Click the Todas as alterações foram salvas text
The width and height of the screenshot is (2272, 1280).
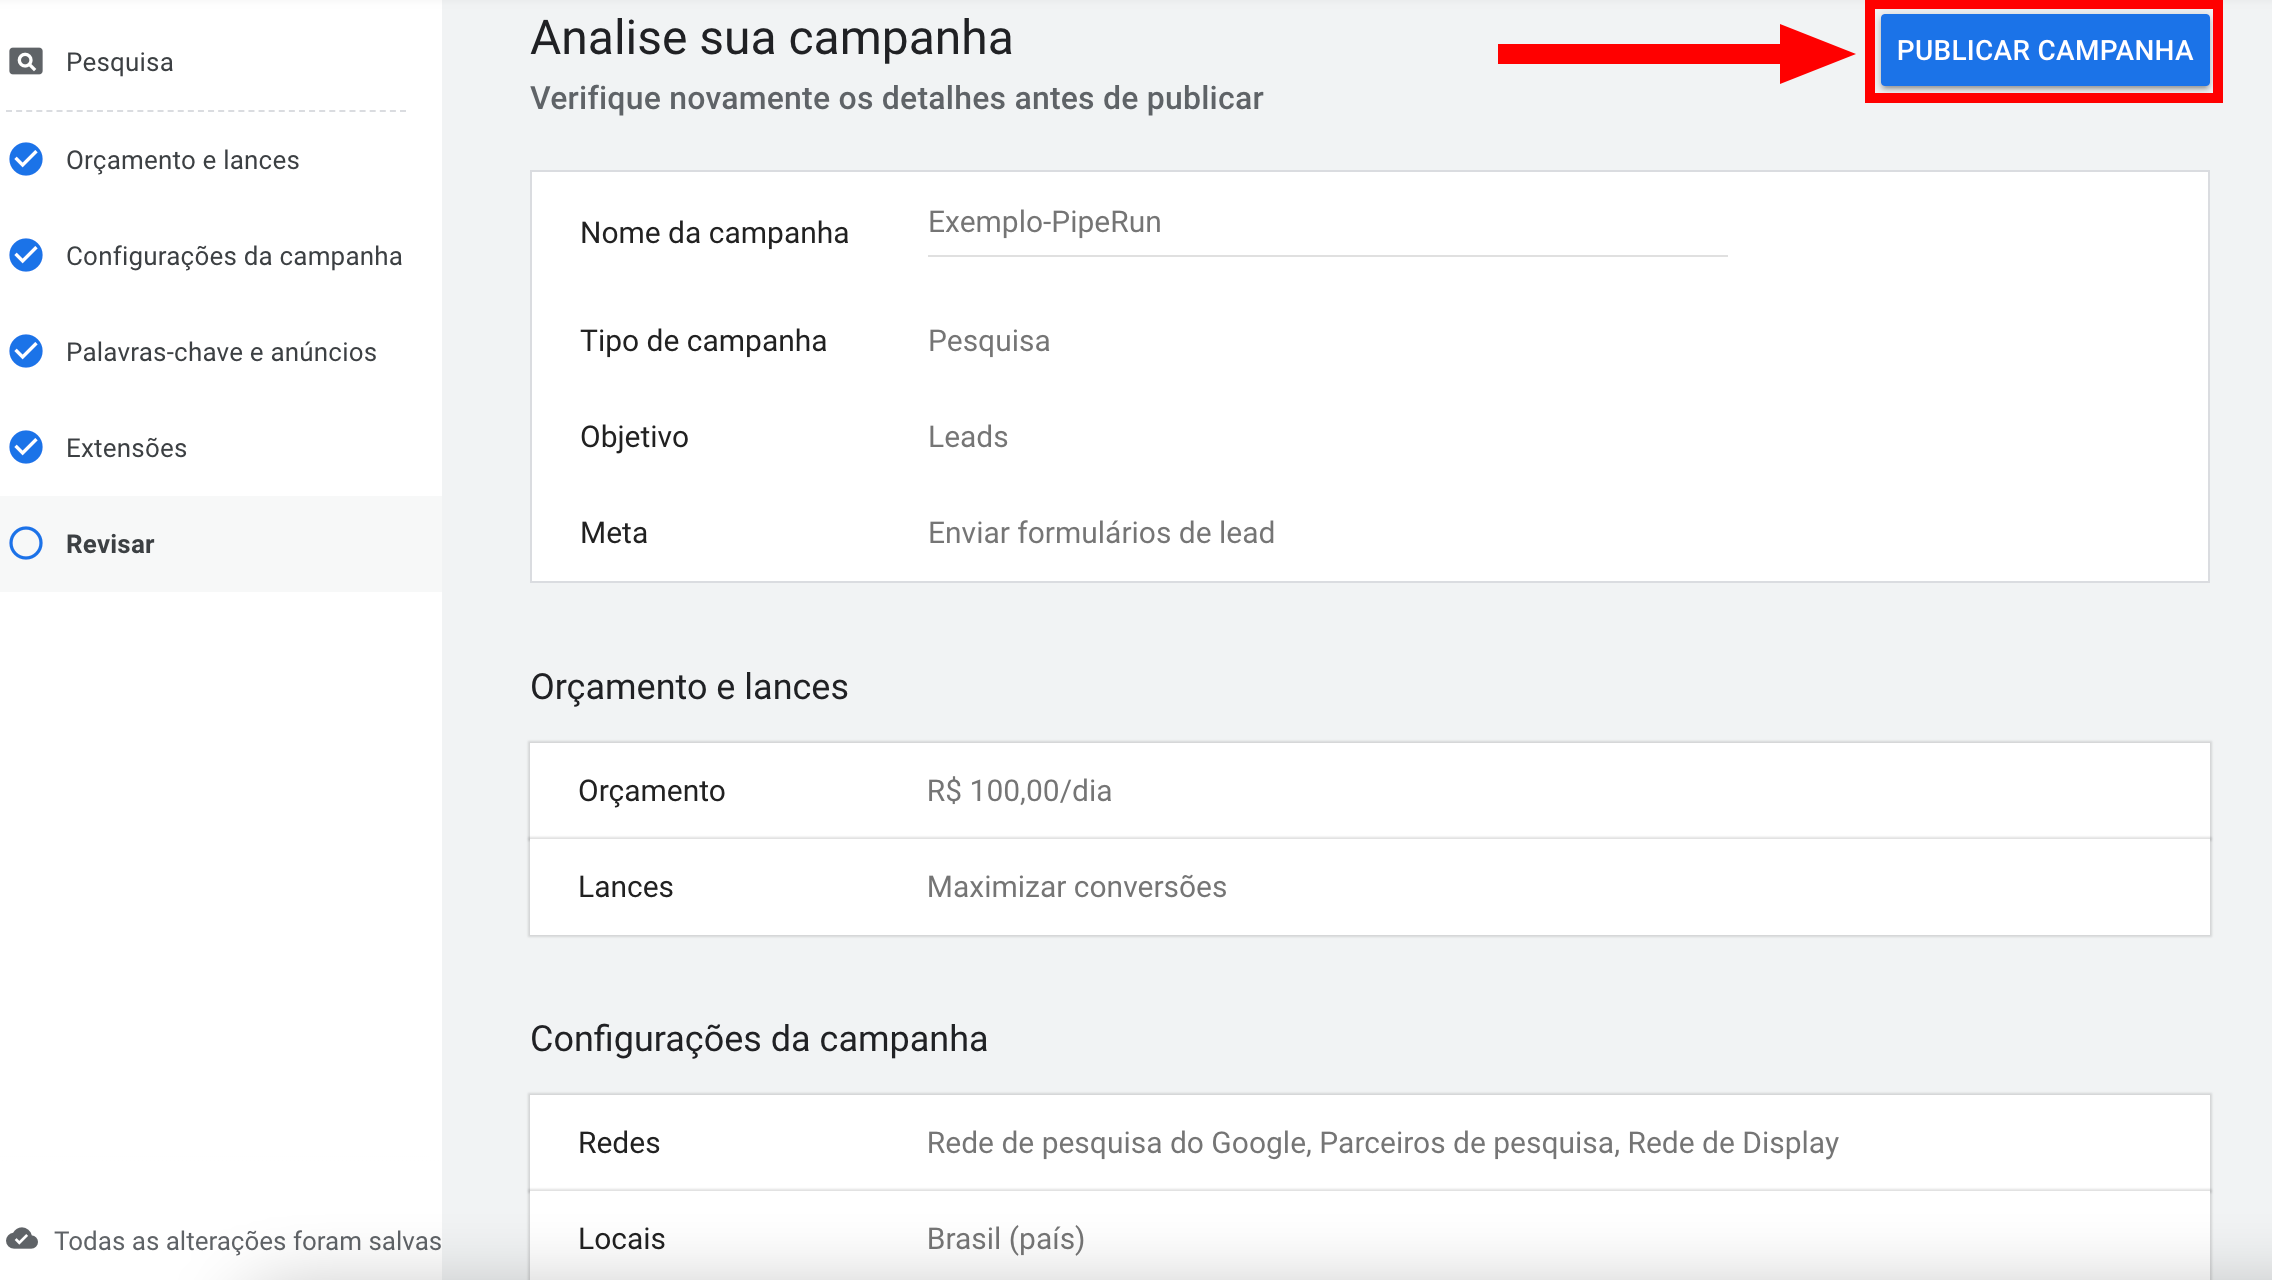click(x=247, y=1241)
